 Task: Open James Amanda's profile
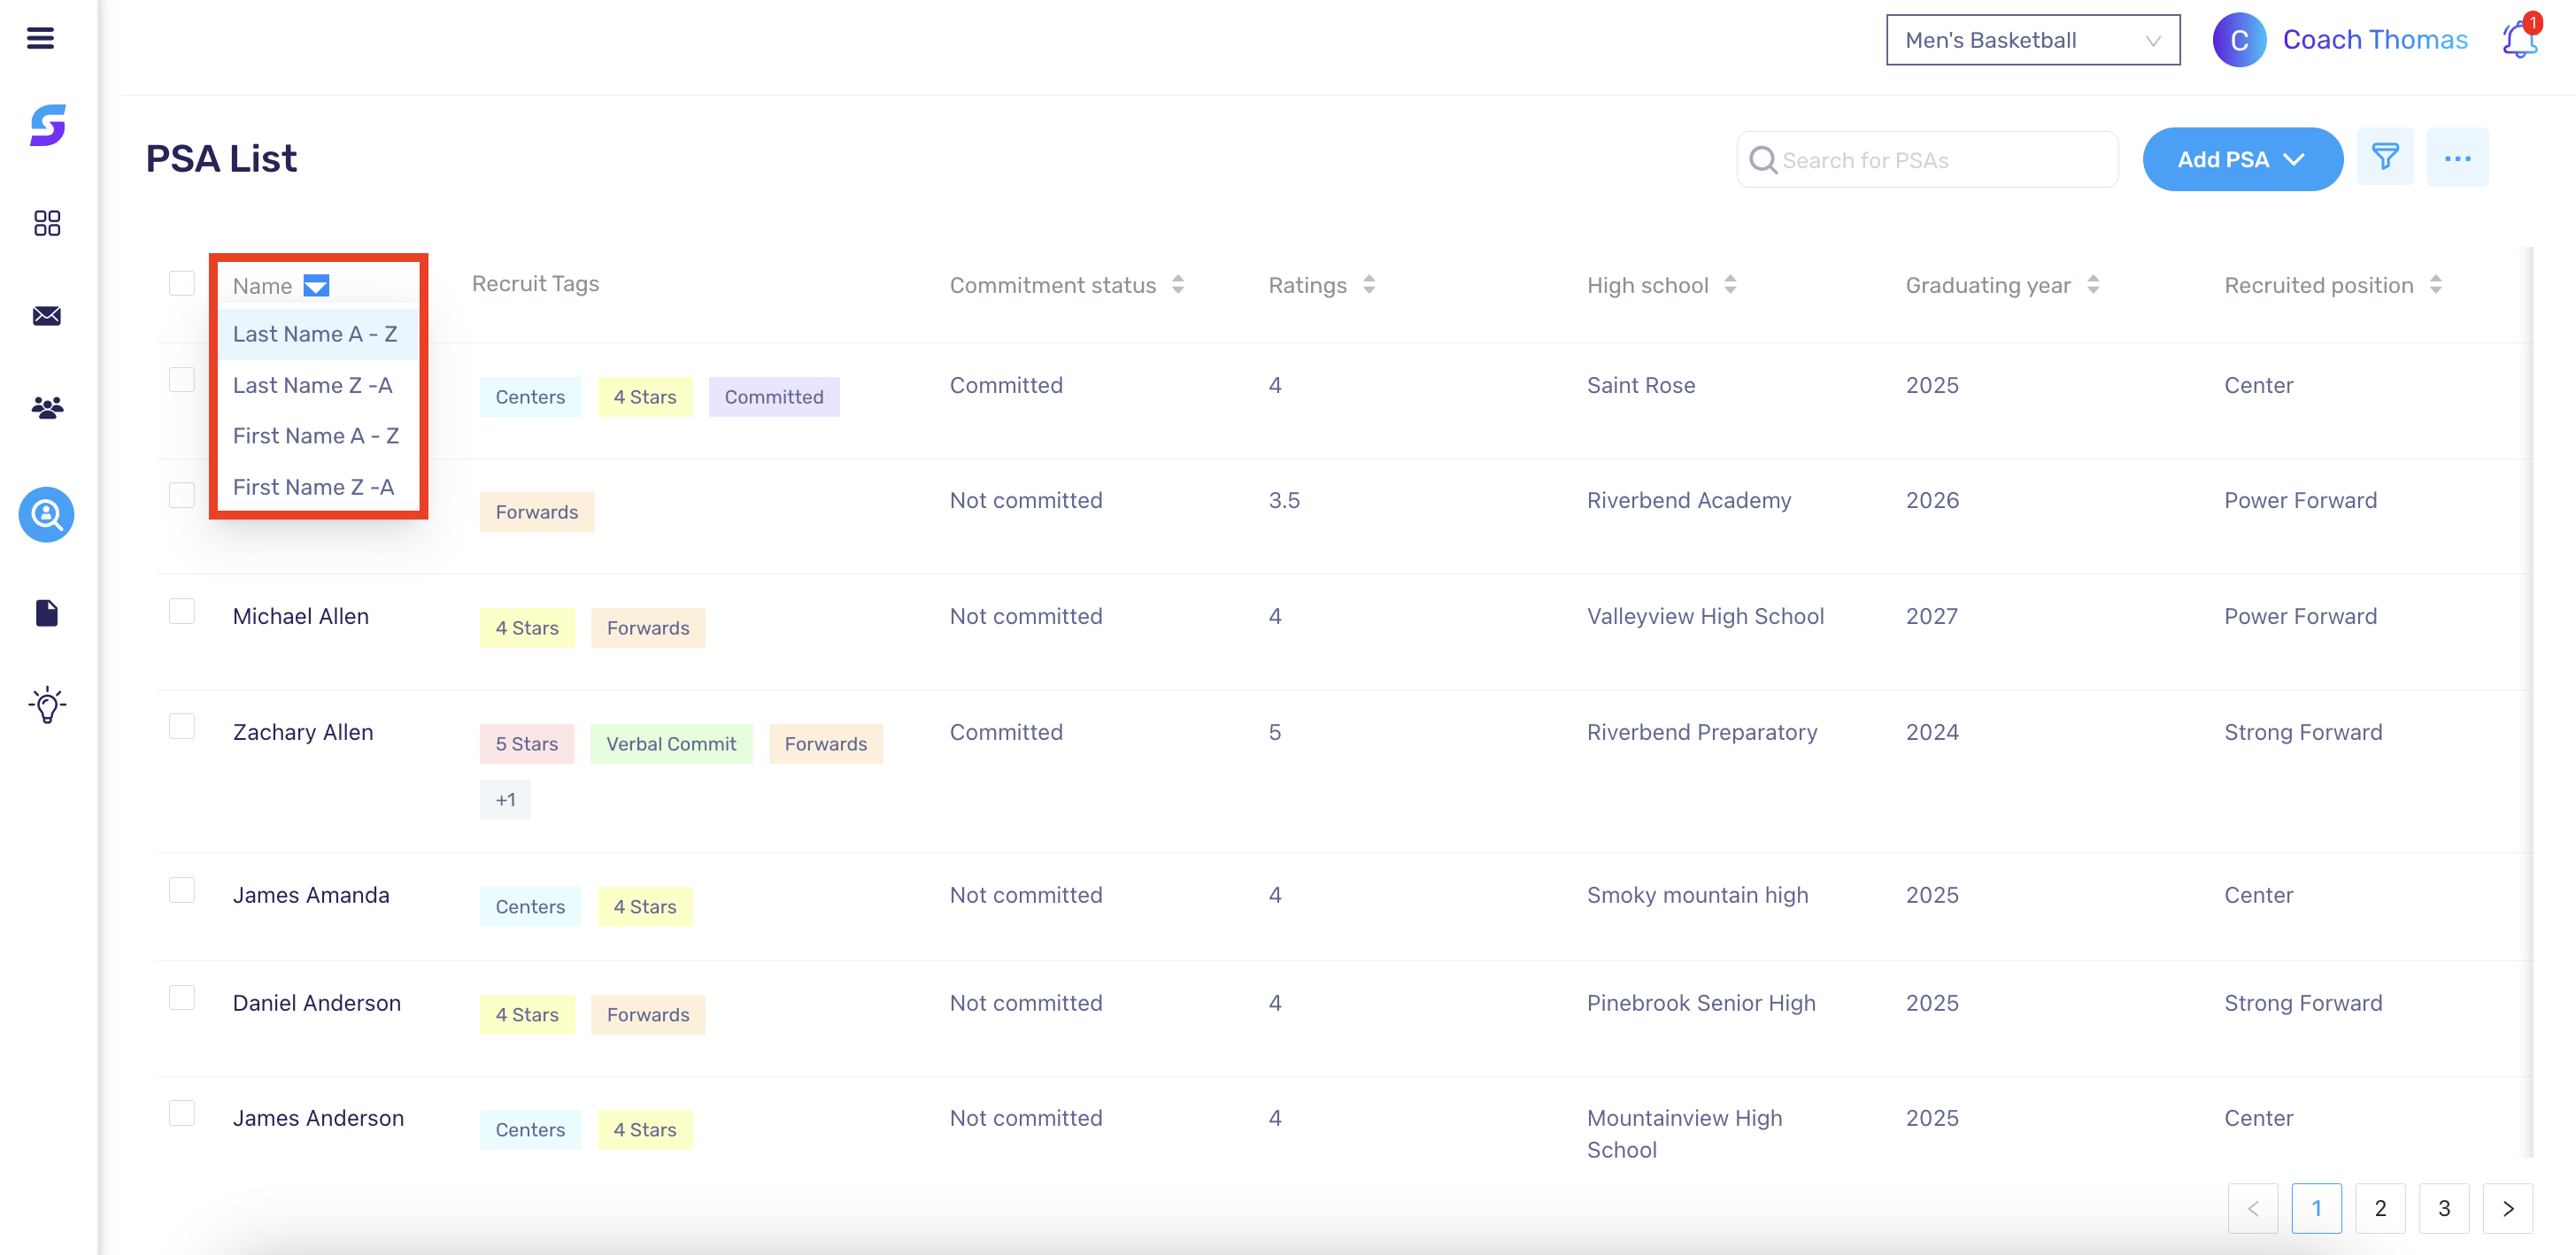coord(311,895)
